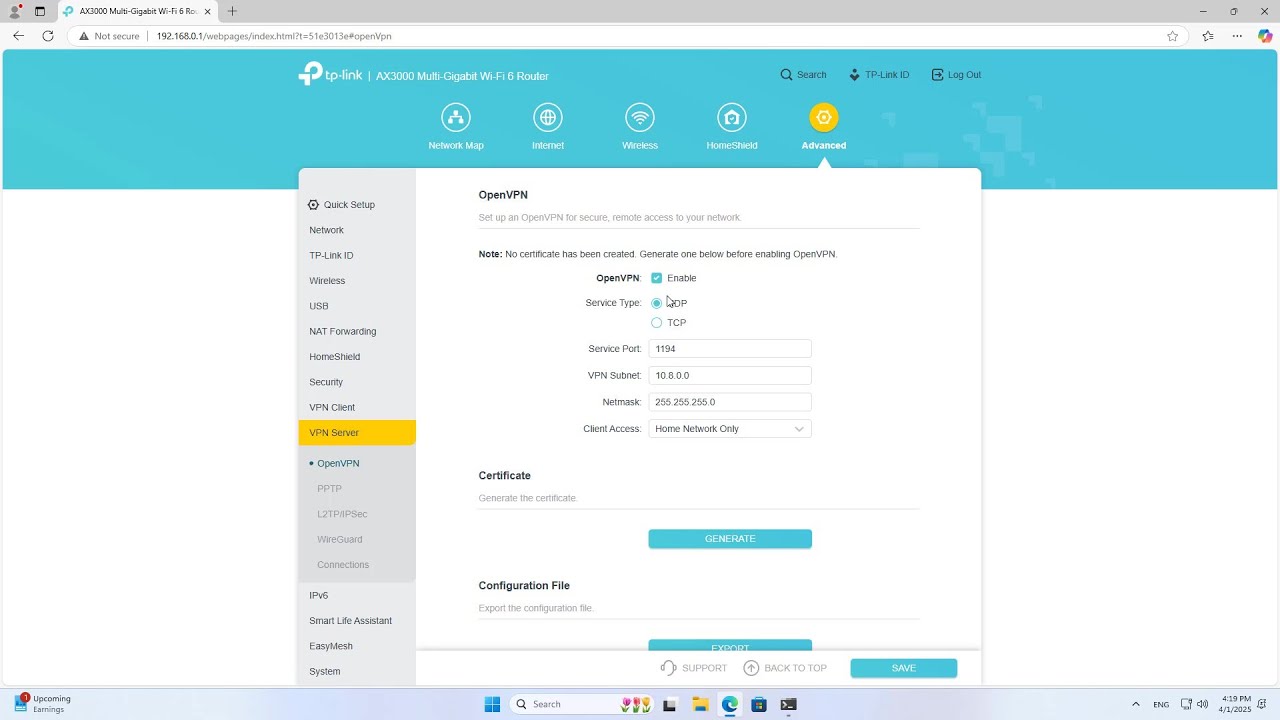Screen dimensions: 1280x720
Task: Show hidden system tray icons chevron
Action: pos(1135,704)
